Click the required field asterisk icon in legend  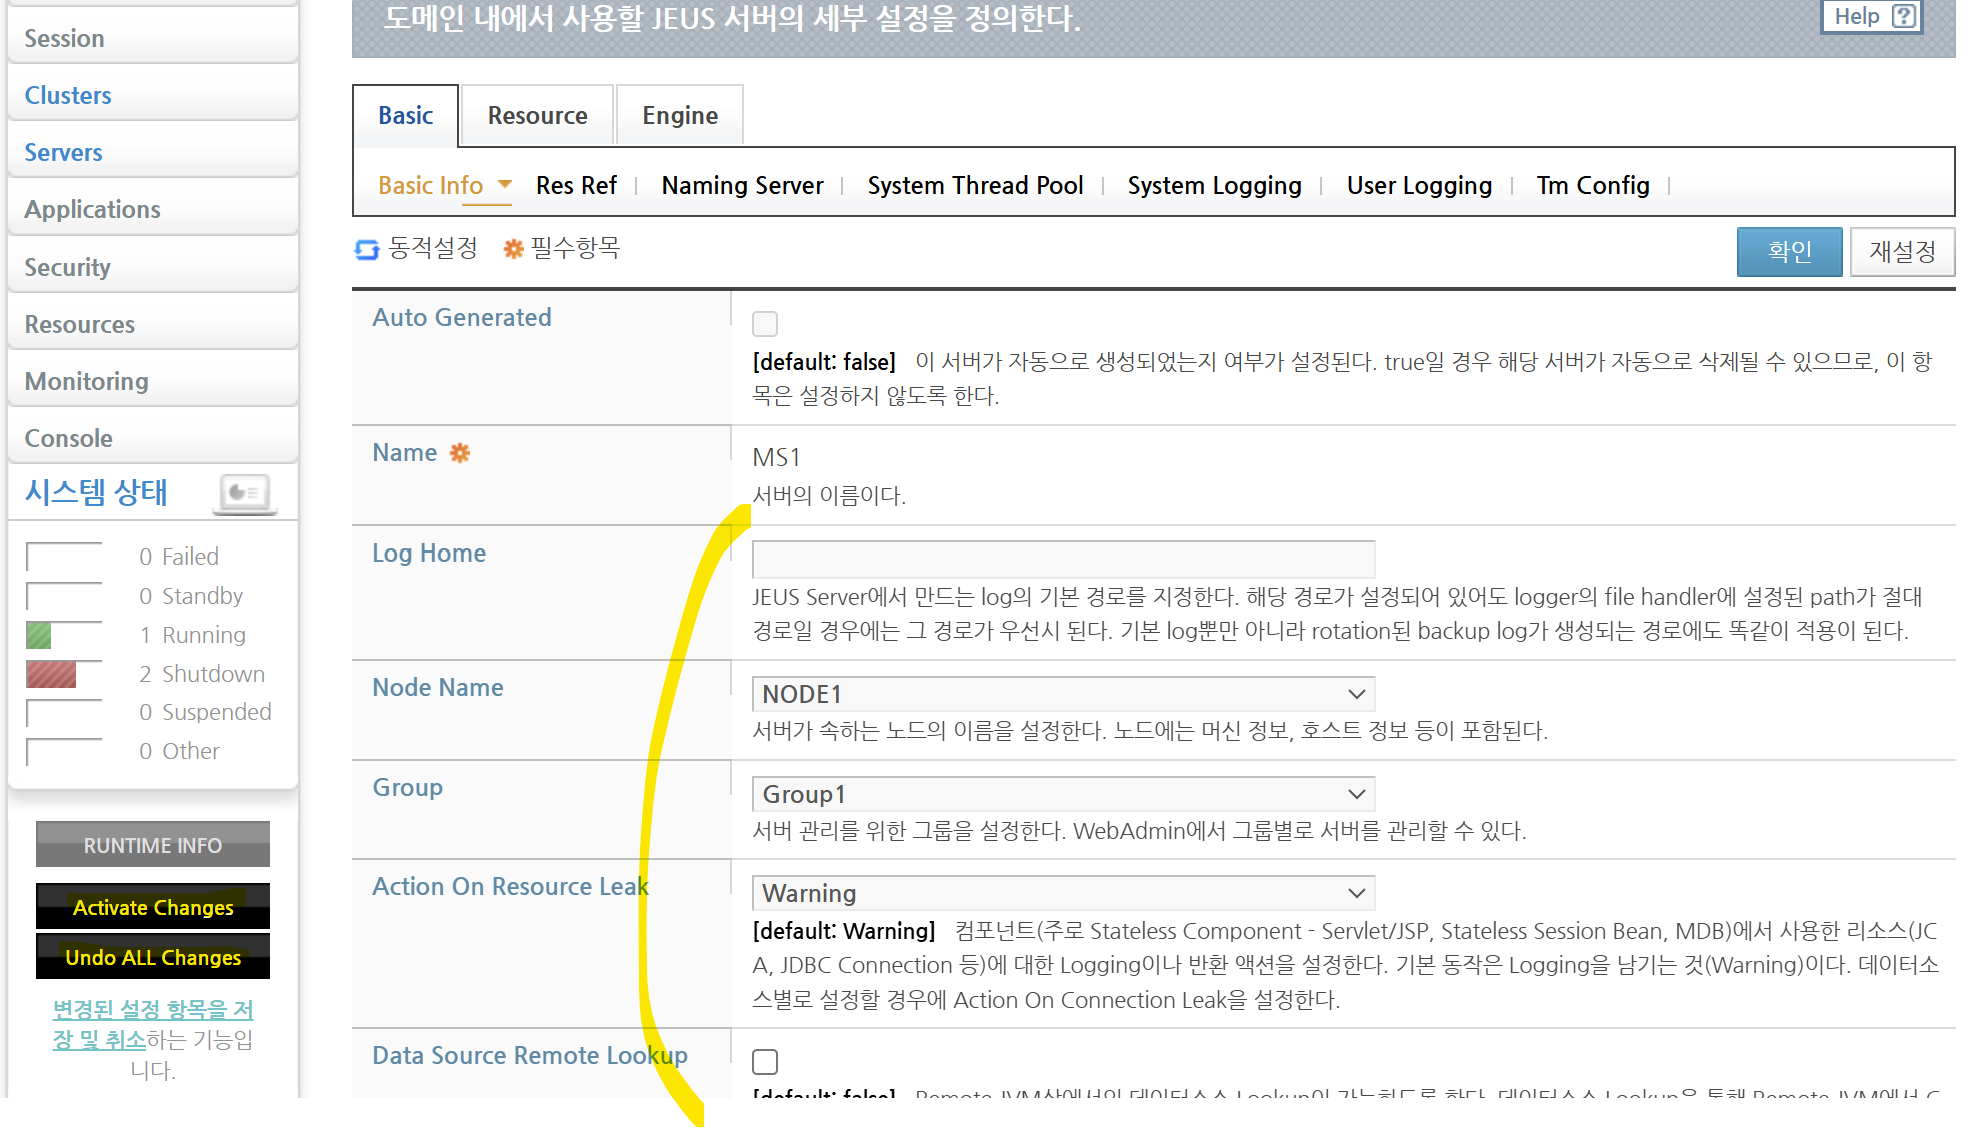coord(513,249)
